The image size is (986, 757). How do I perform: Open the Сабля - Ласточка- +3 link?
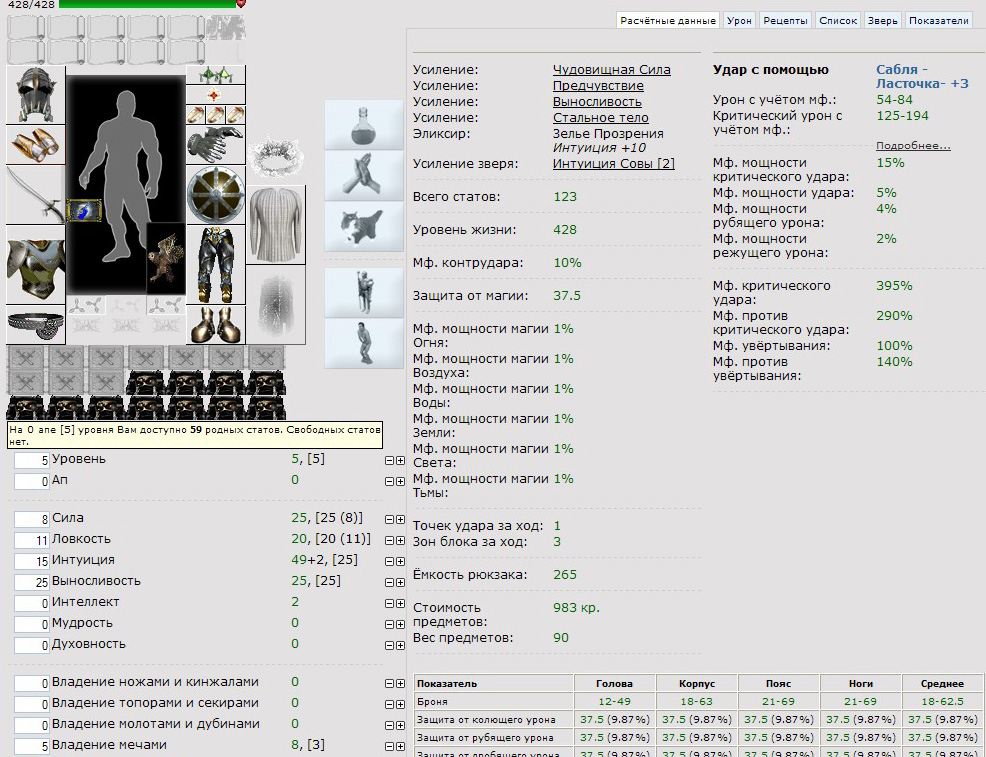point(922,77)
